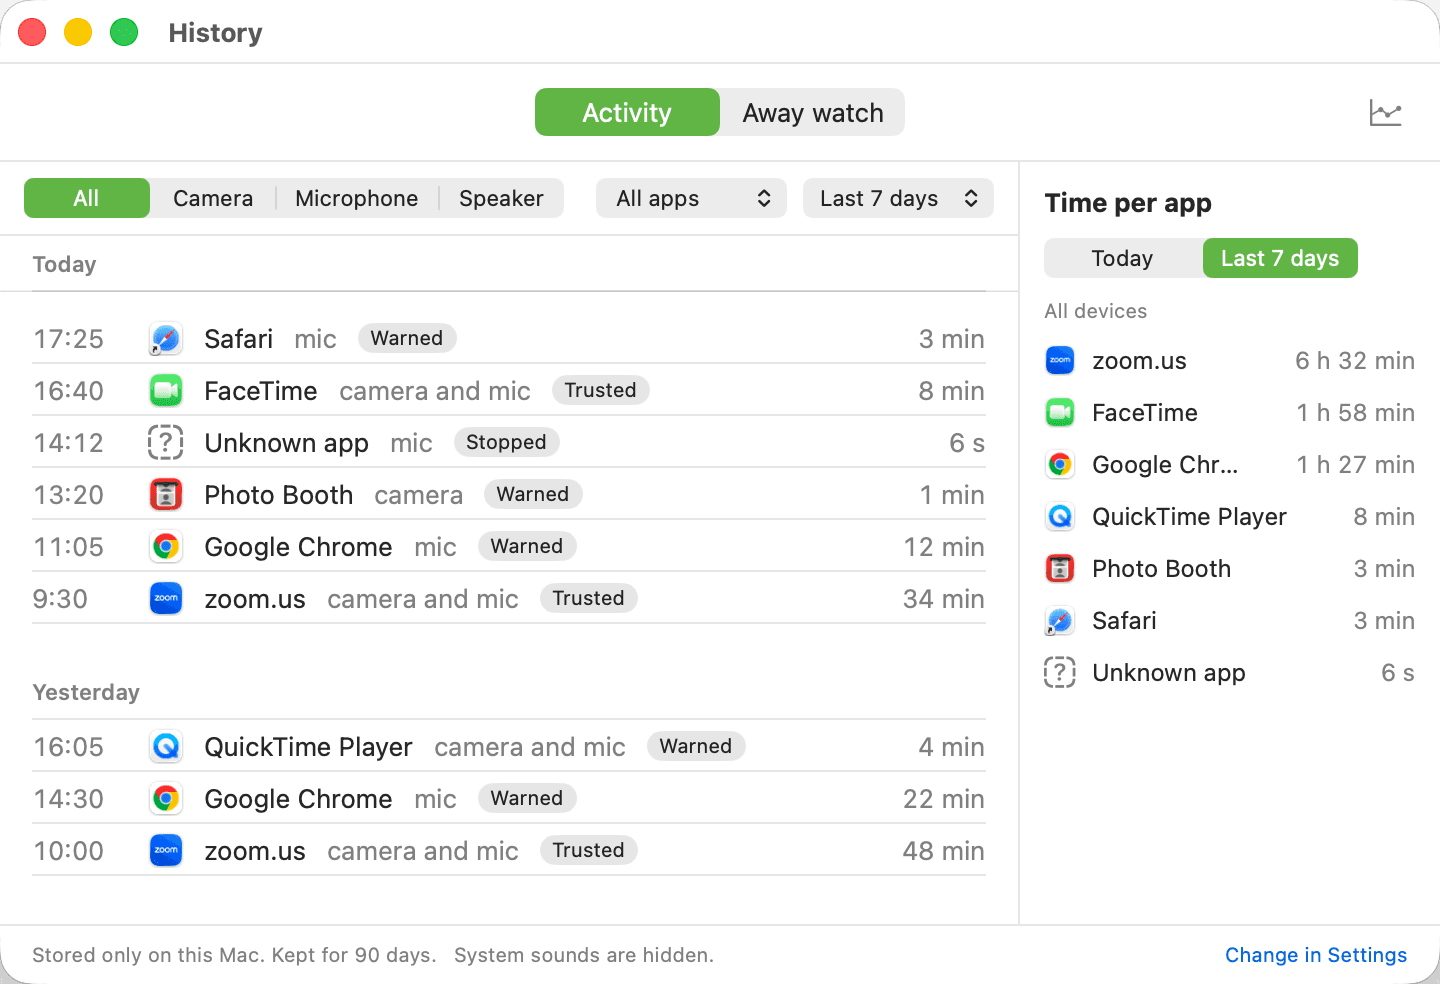1440x984 pixels.
Task: Filter the activity list by All
Action: pyautogui.click(x=87, y=198)
